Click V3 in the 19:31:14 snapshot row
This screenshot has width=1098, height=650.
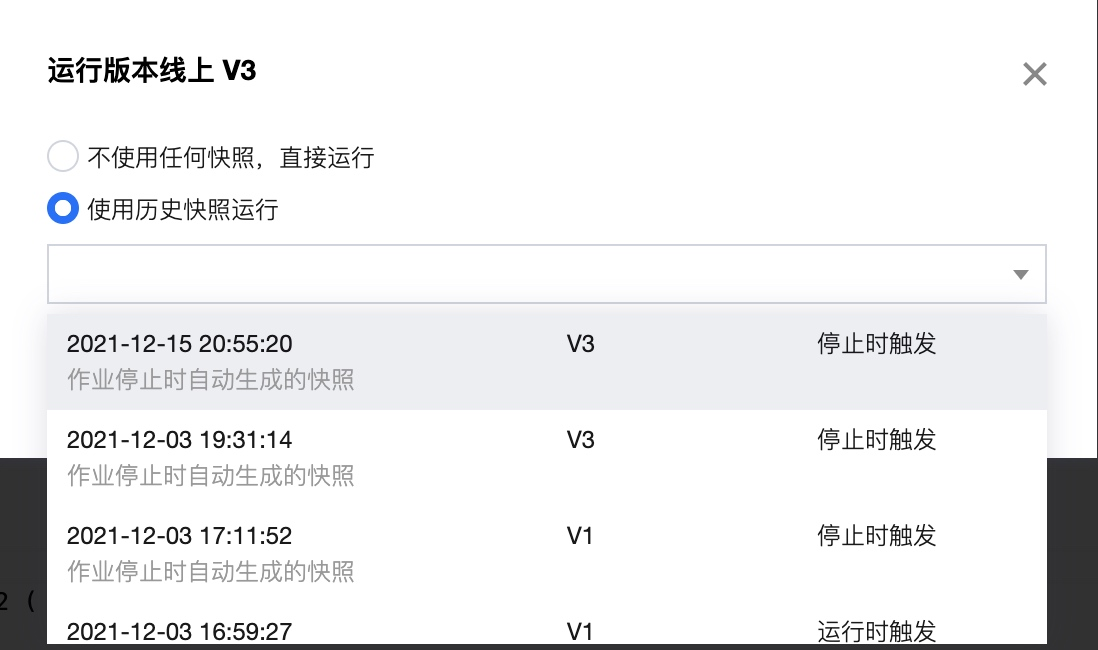(x=580, y=440)
